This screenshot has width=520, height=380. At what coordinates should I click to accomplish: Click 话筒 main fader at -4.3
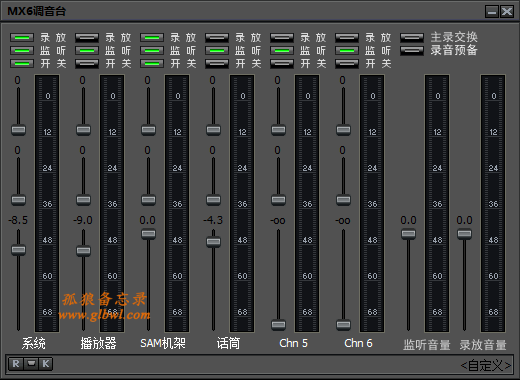[x=213, y=242]
